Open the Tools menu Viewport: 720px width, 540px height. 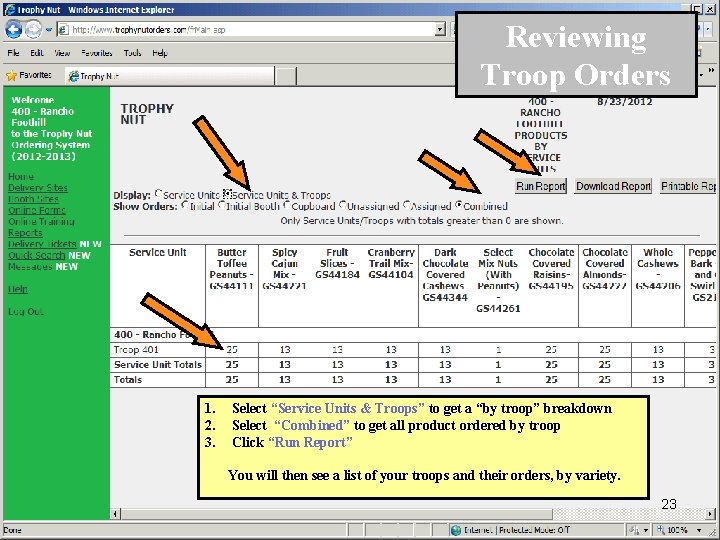click(x=132, y=53)
